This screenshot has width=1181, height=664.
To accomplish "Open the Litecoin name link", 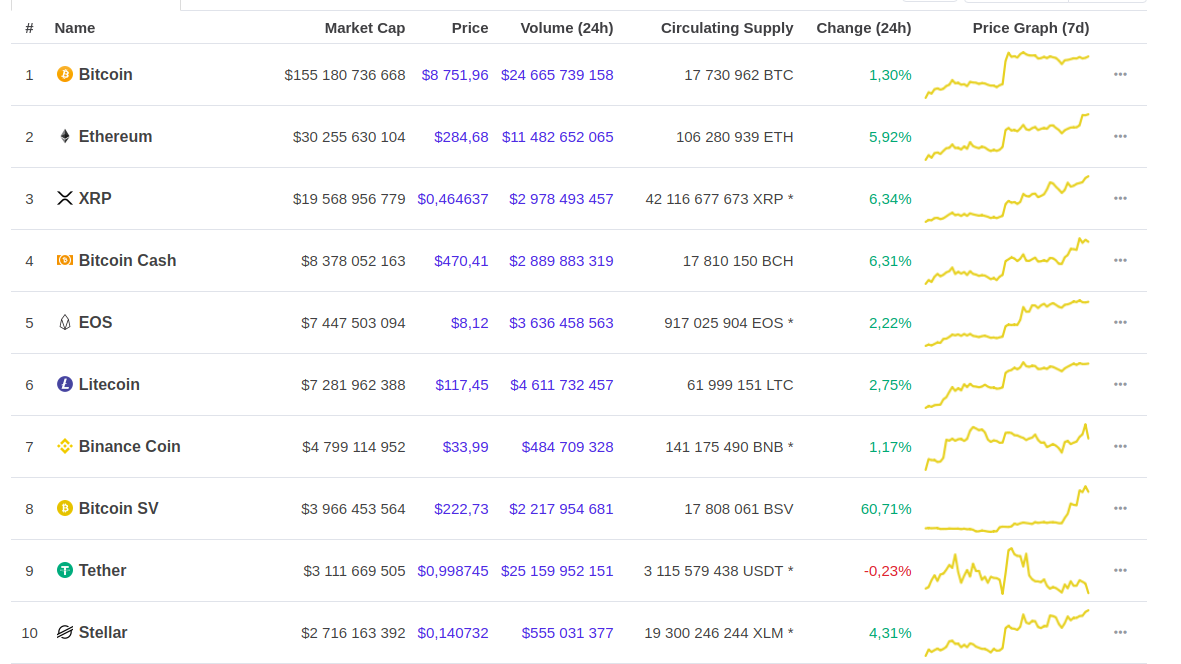I will (109, 385).
